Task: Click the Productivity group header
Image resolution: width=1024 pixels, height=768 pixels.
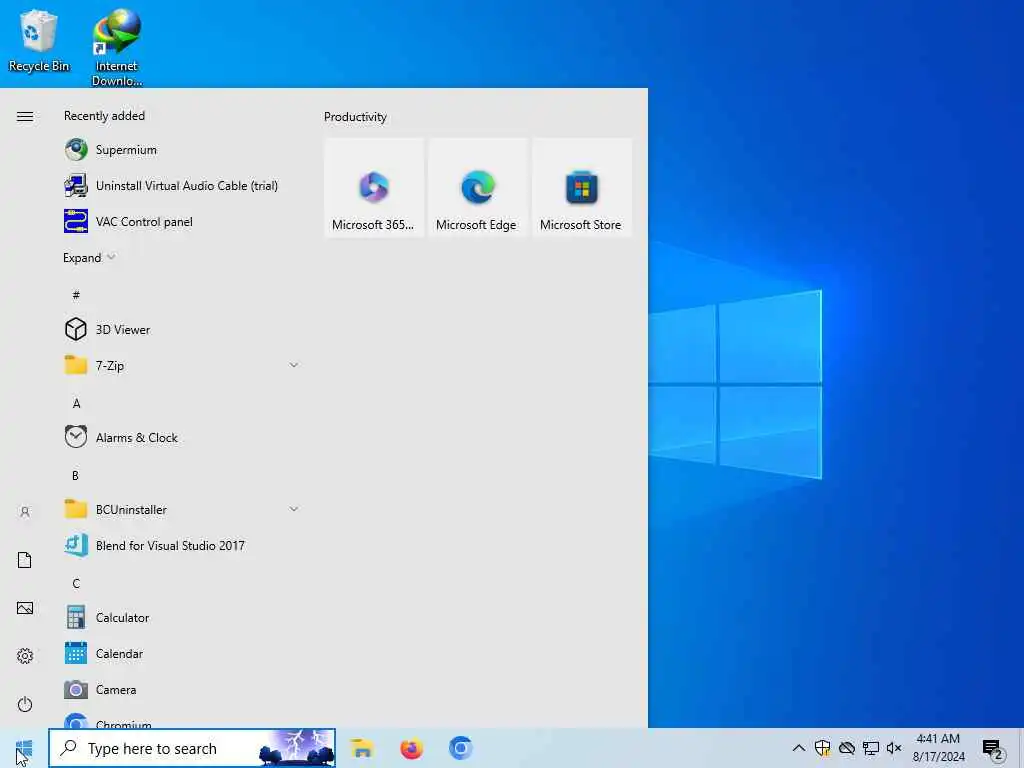Action: pyautogui.click(x=355, y=117)
